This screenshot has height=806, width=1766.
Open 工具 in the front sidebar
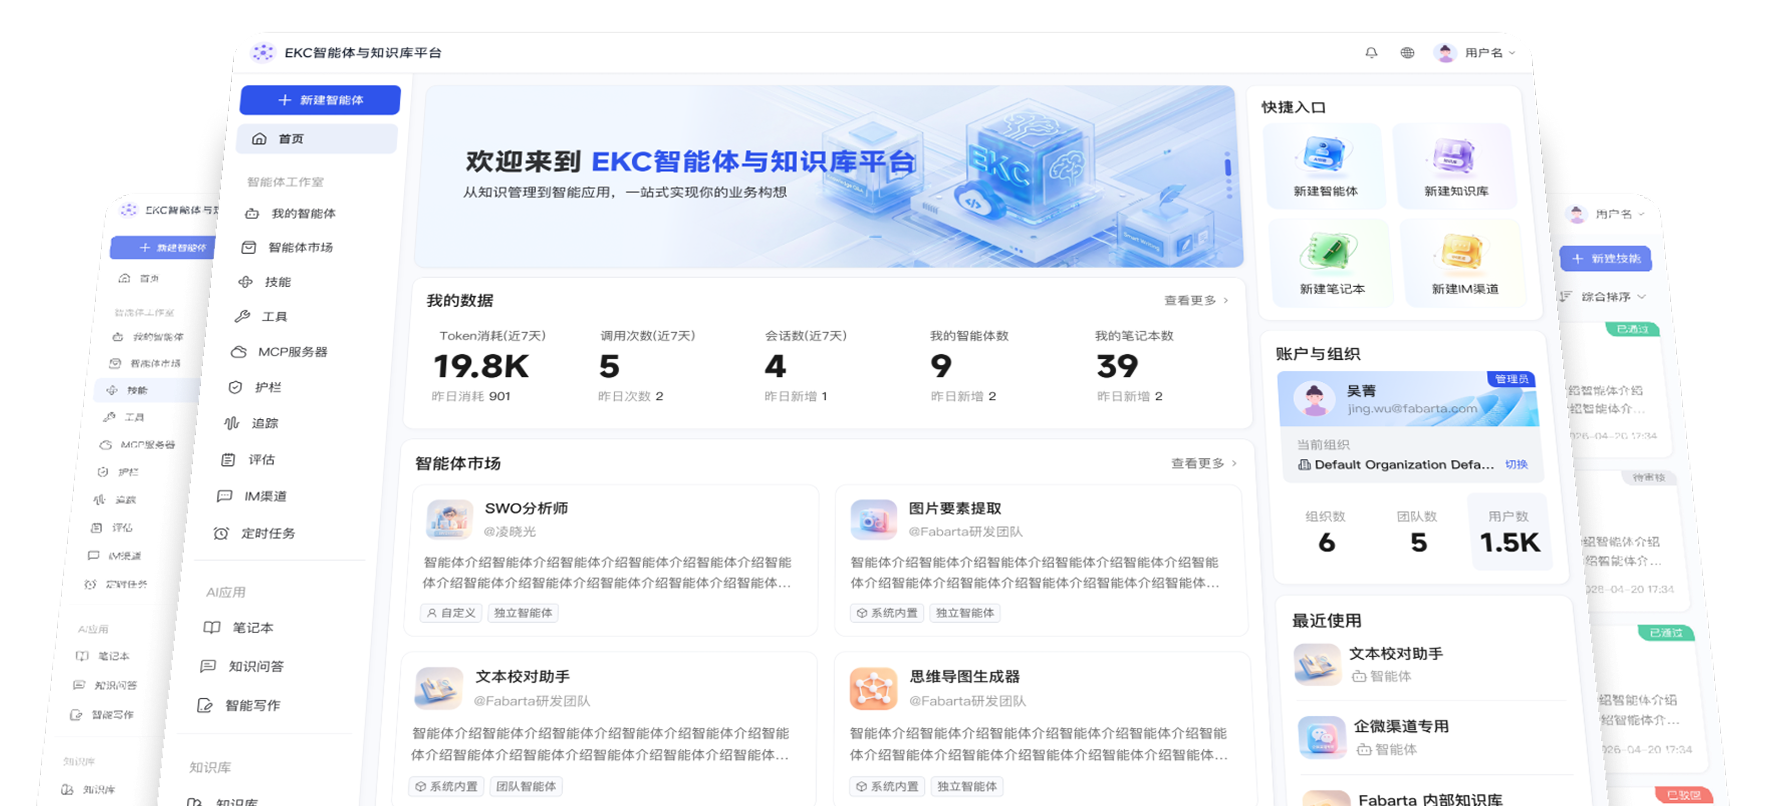[260, 316]
